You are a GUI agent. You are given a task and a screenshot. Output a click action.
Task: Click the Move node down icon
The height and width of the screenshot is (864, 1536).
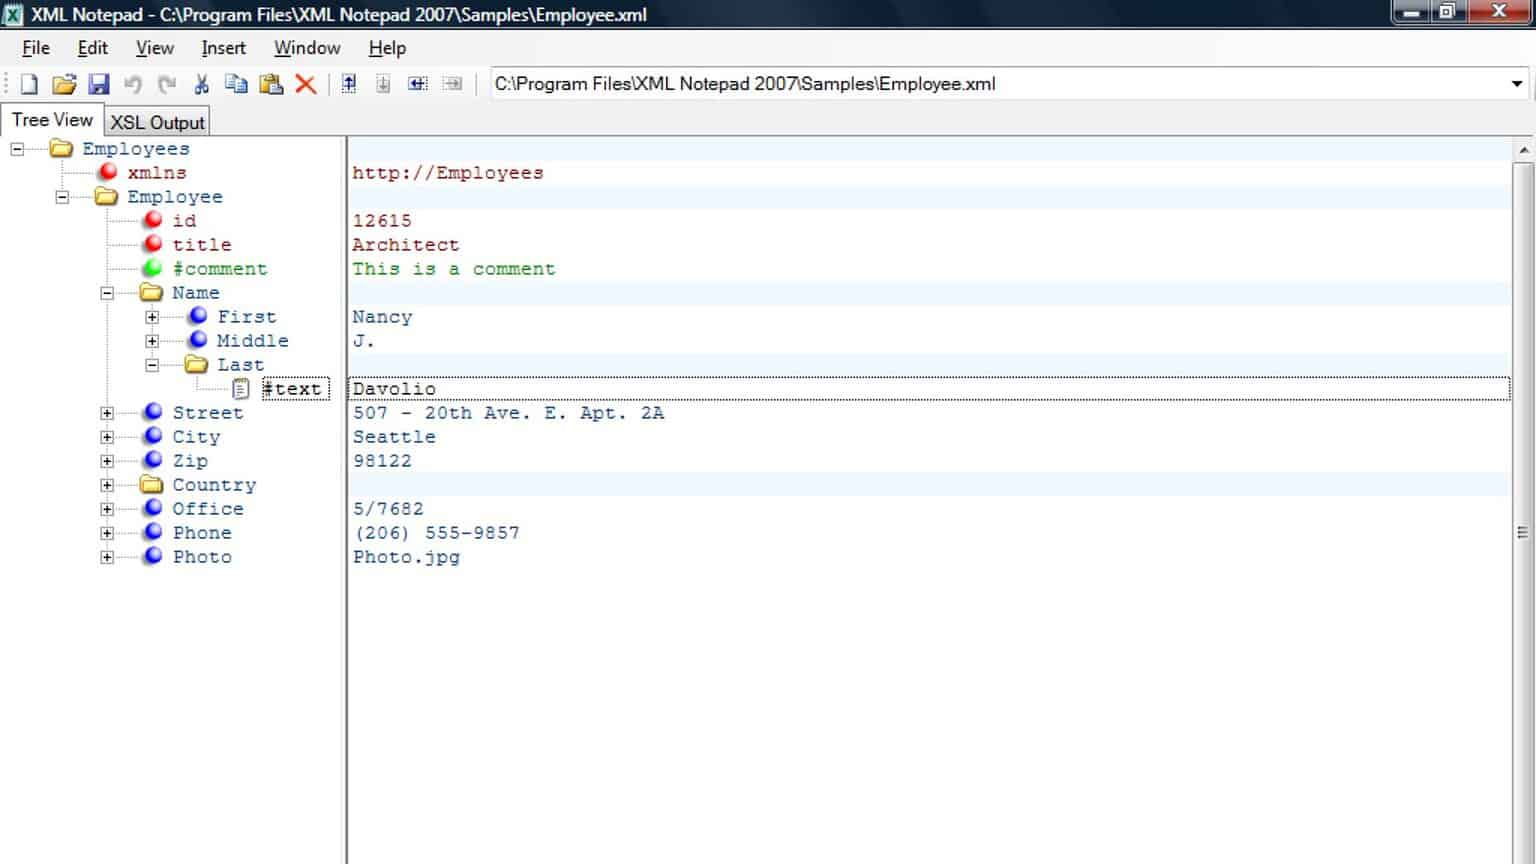tap(383, 83)
